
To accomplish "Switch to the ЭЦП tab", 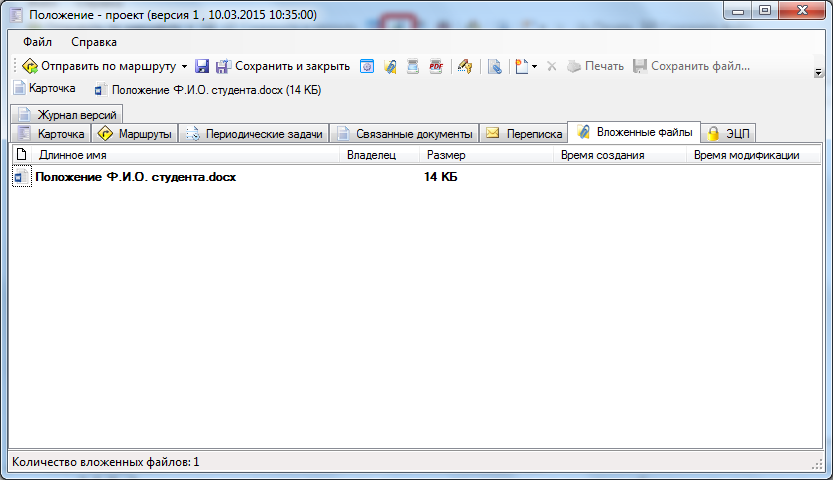I will (728, 134).
